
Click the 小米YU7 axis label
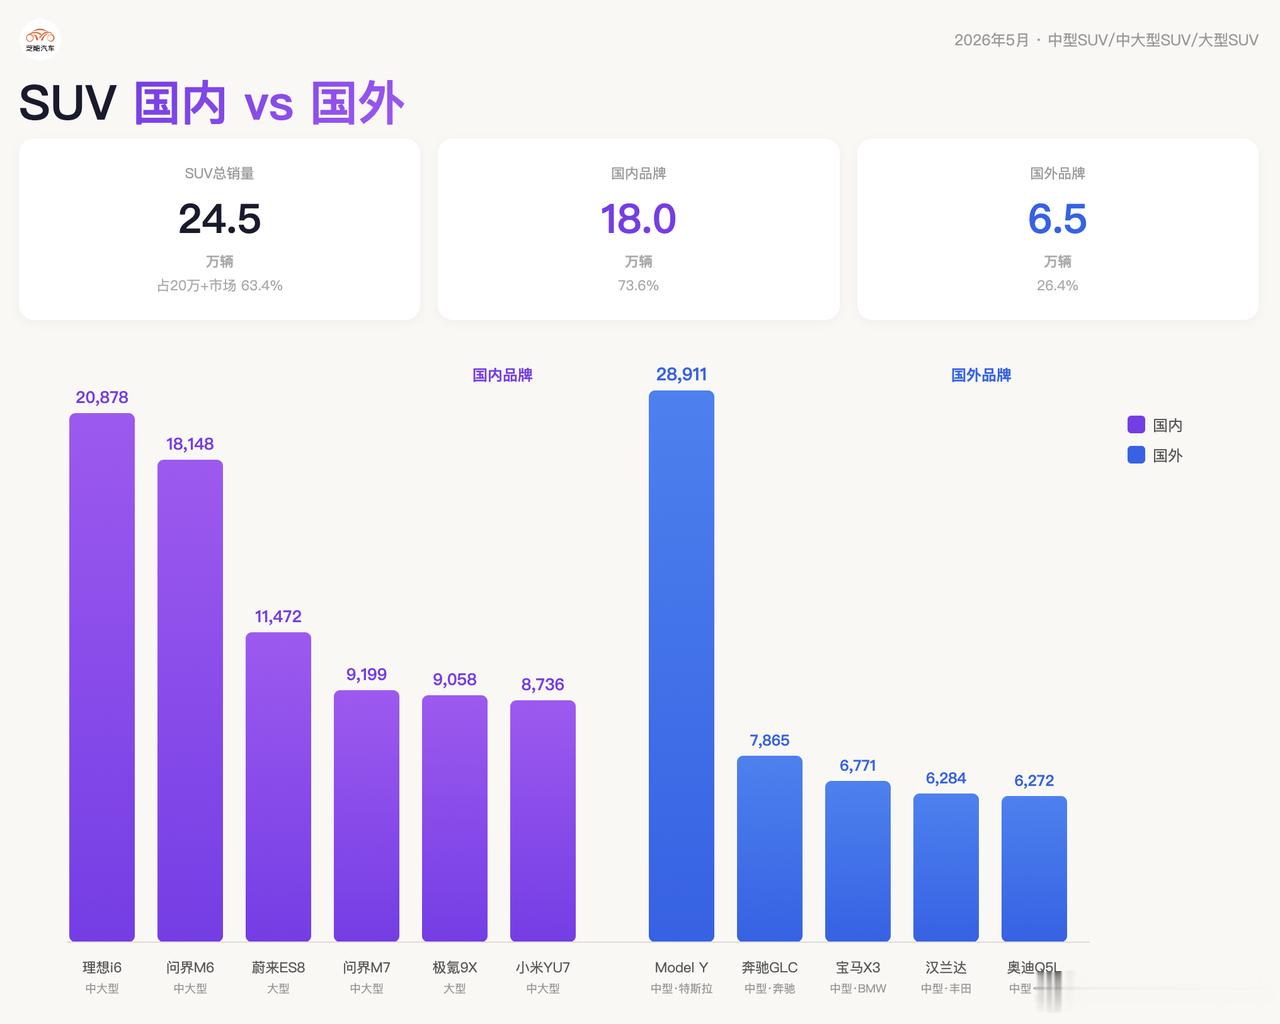coord(543,967)
